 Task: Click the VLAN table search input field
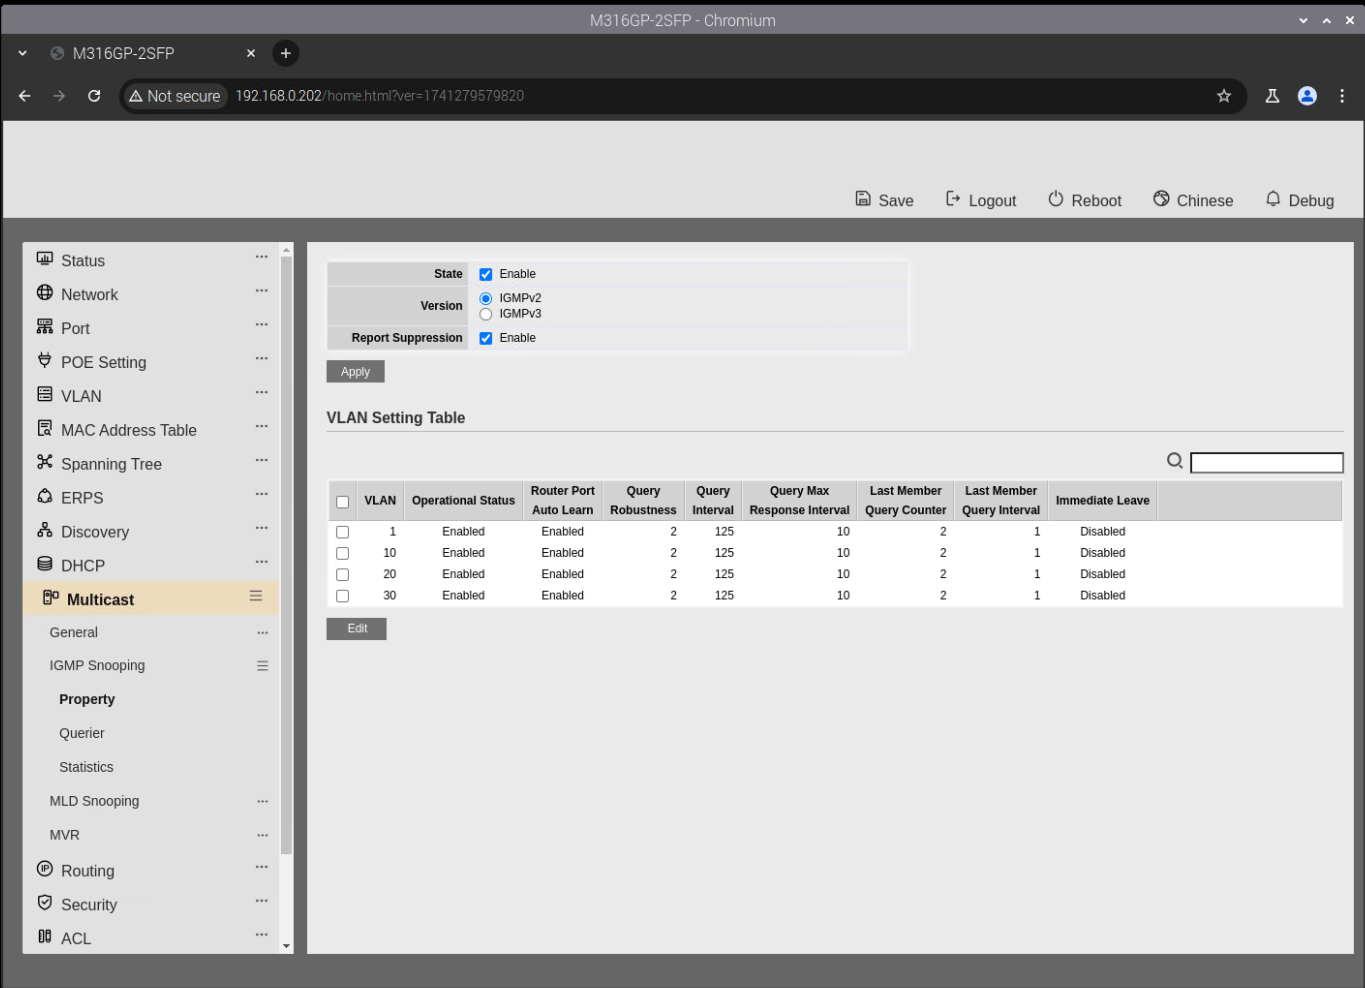pos(1267,462)
